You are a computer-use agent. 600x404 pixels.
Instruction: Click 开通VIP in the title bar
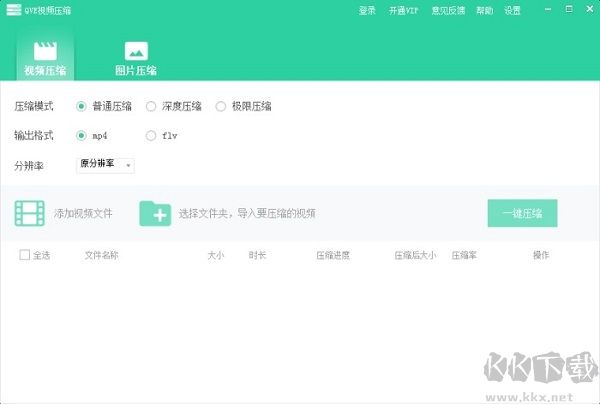pos(403,10)
